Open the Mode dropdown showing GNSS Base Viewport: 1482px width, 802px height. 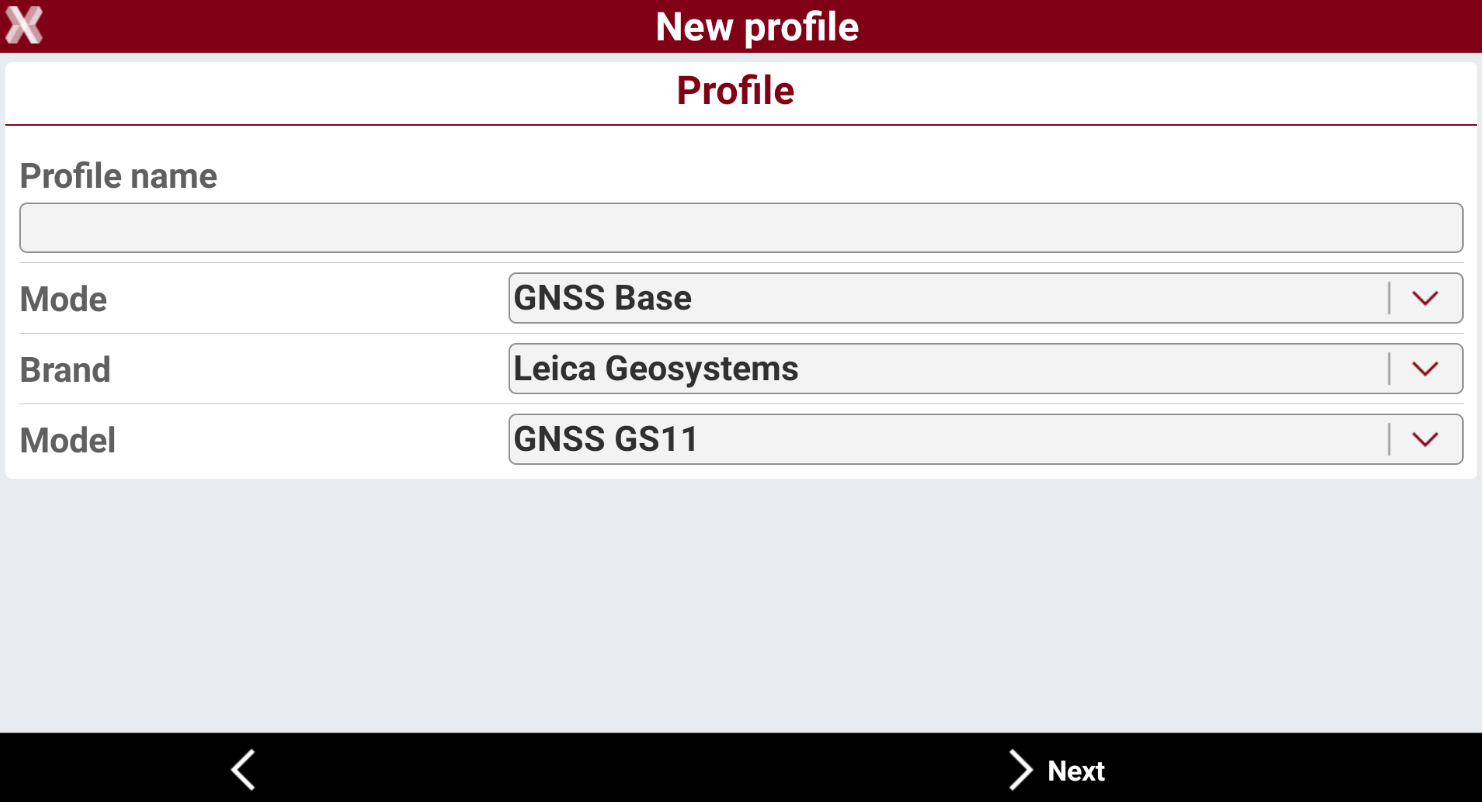[986, 298]
